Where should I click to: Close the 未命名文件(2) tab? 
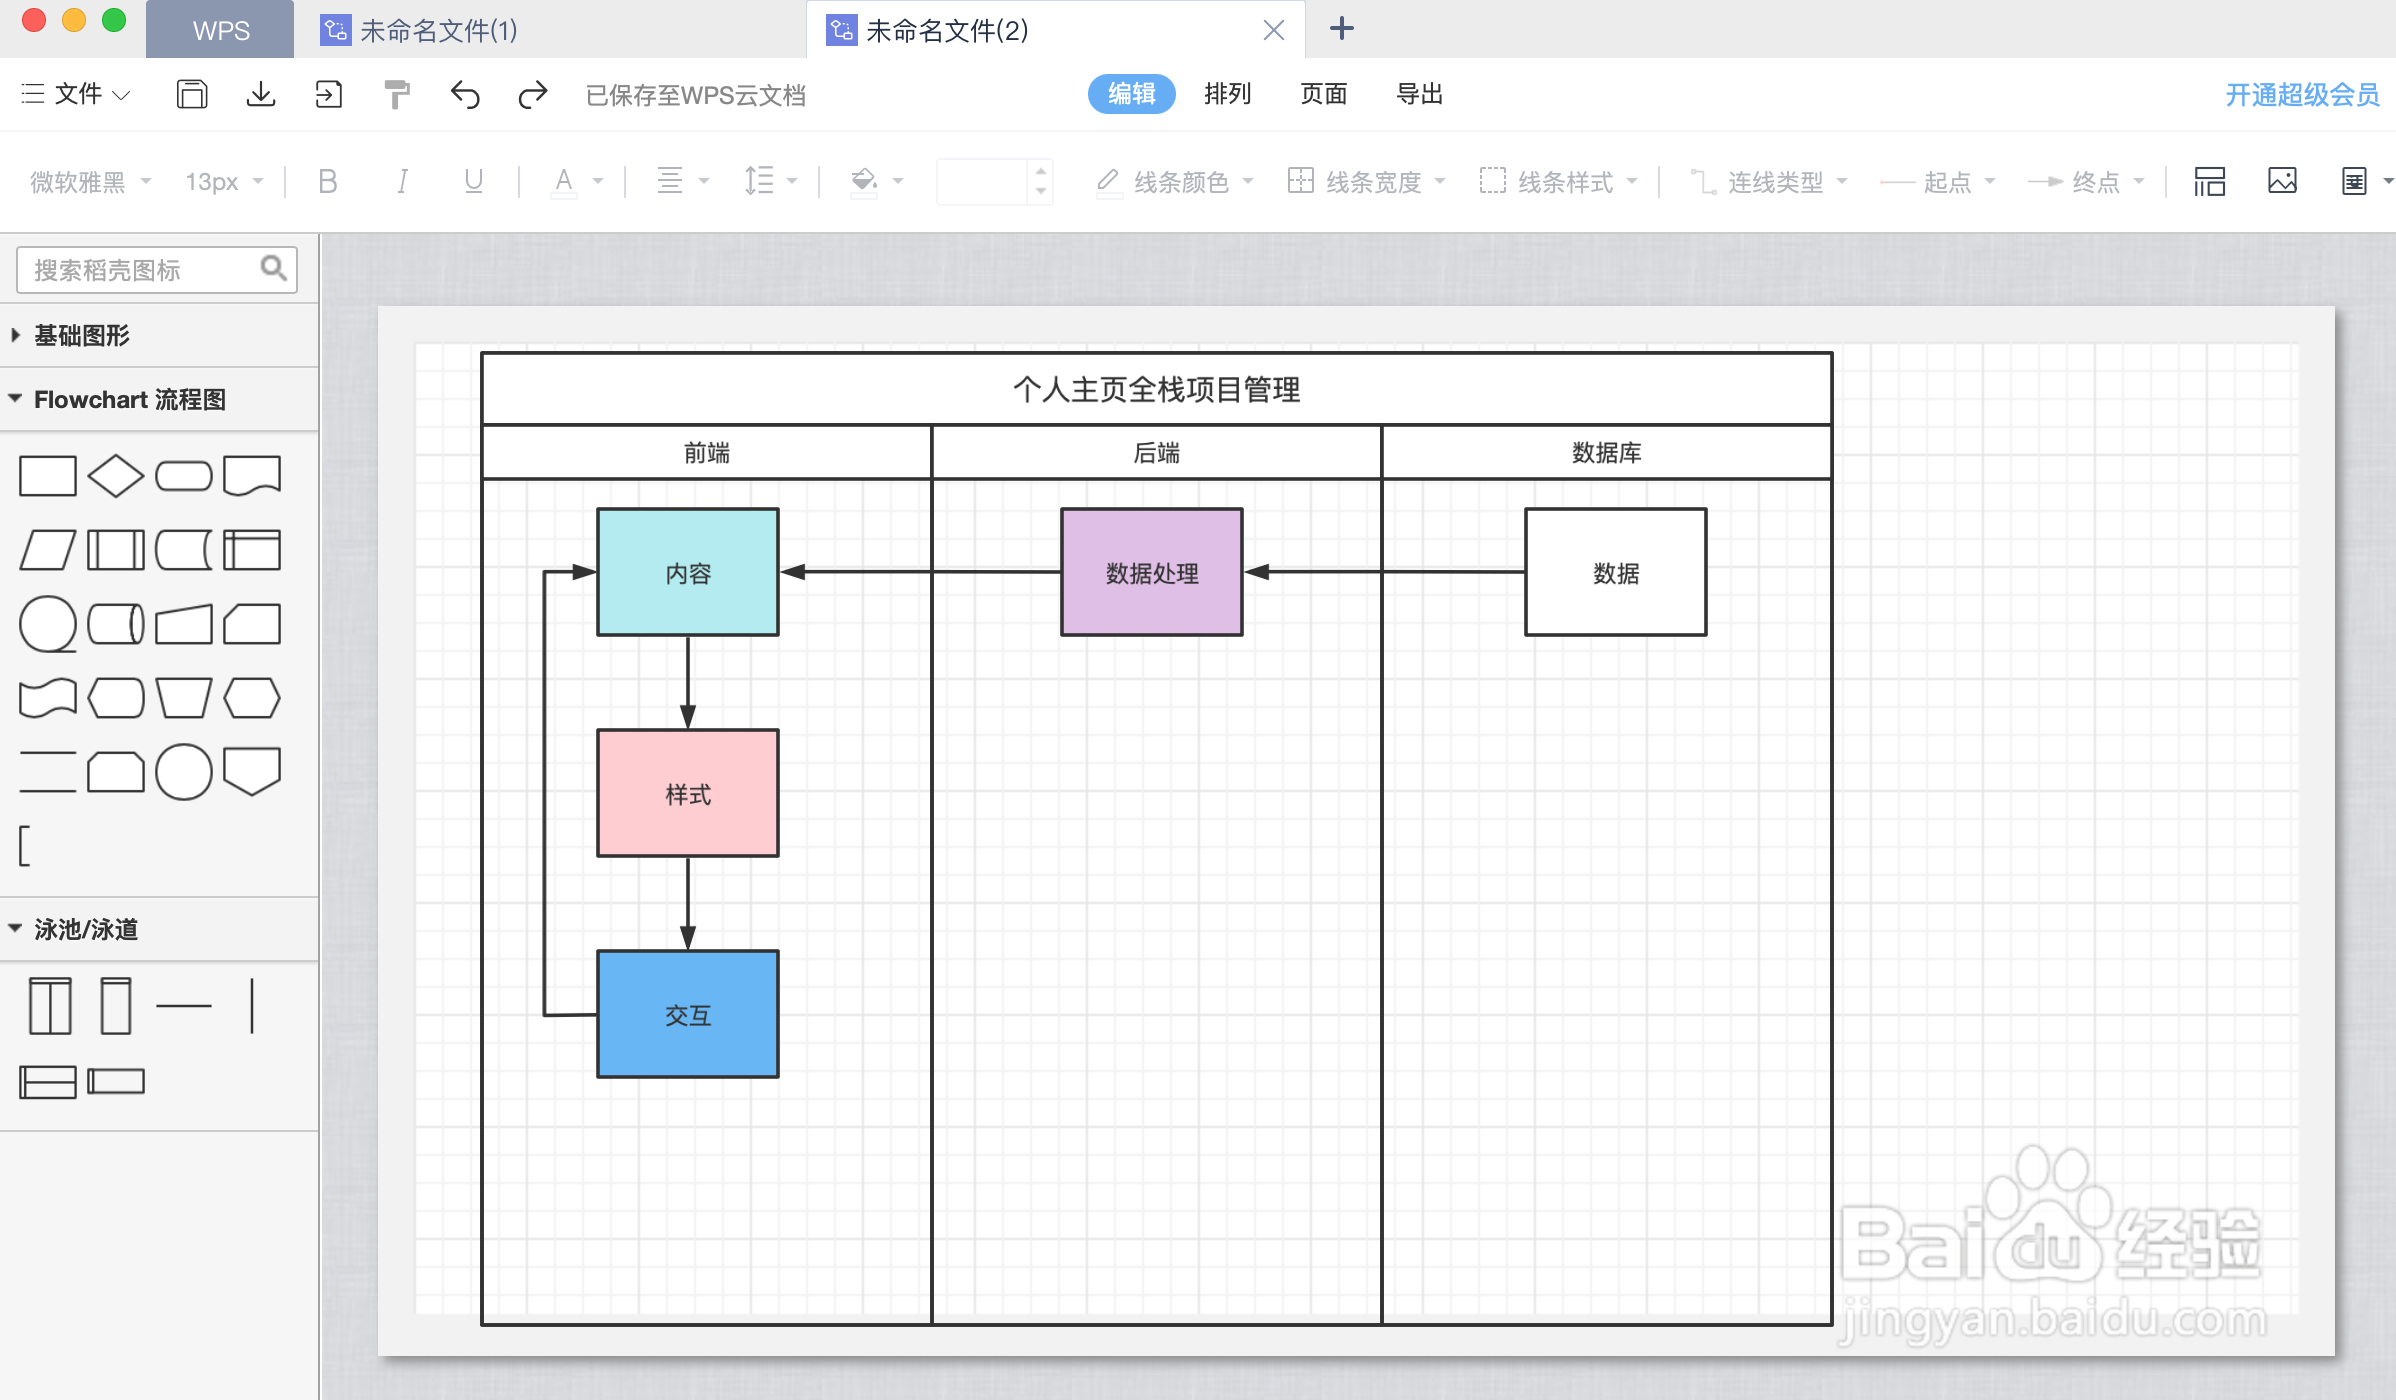coord(1274,30)
